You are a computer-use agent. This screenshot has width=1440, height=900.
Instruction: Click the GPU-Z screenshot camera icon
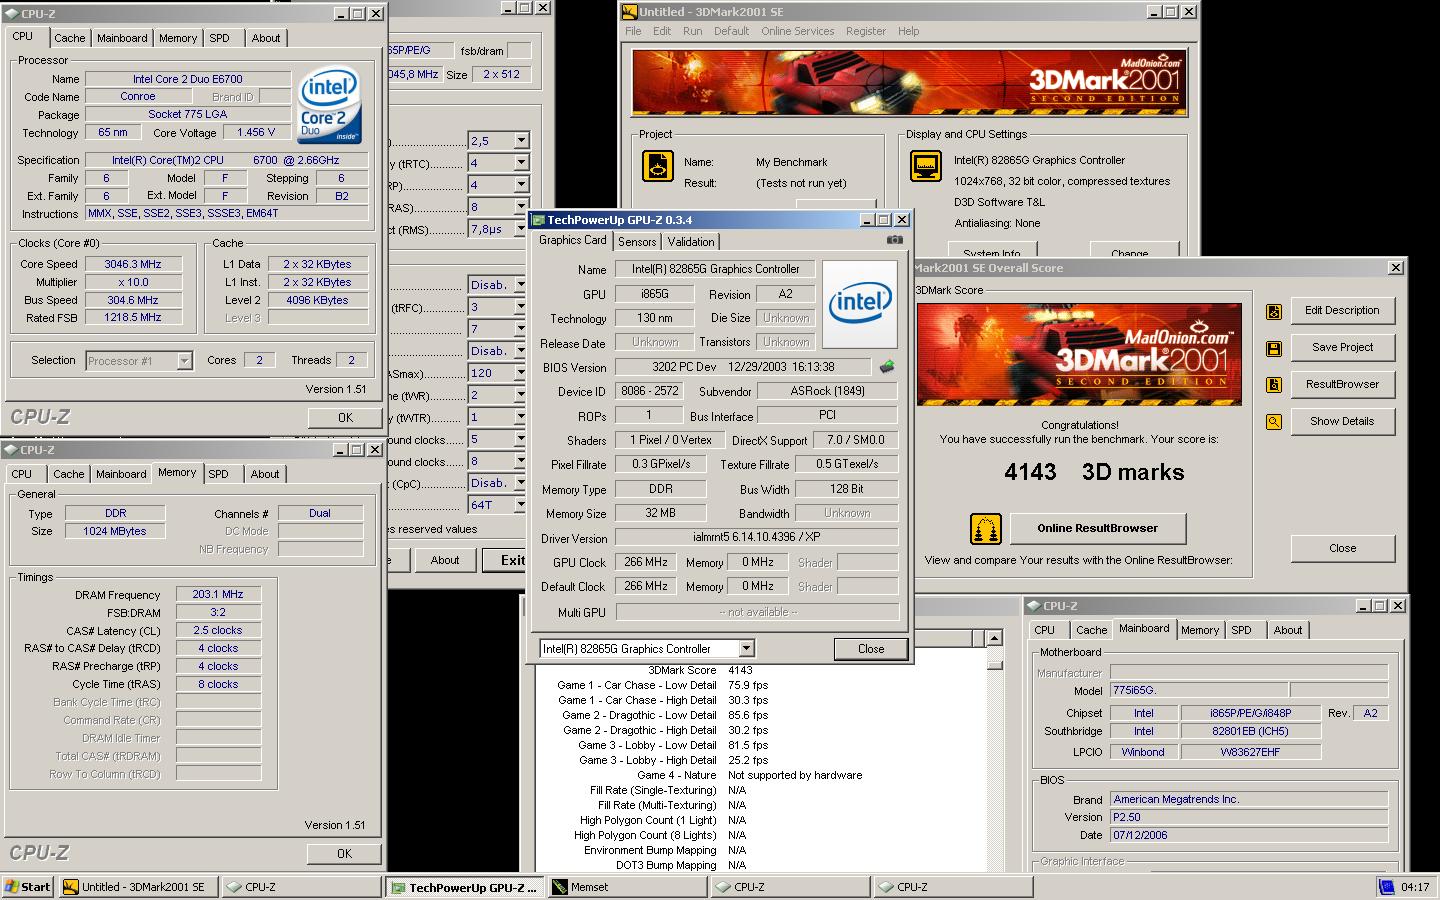click(x=894, y=240)
